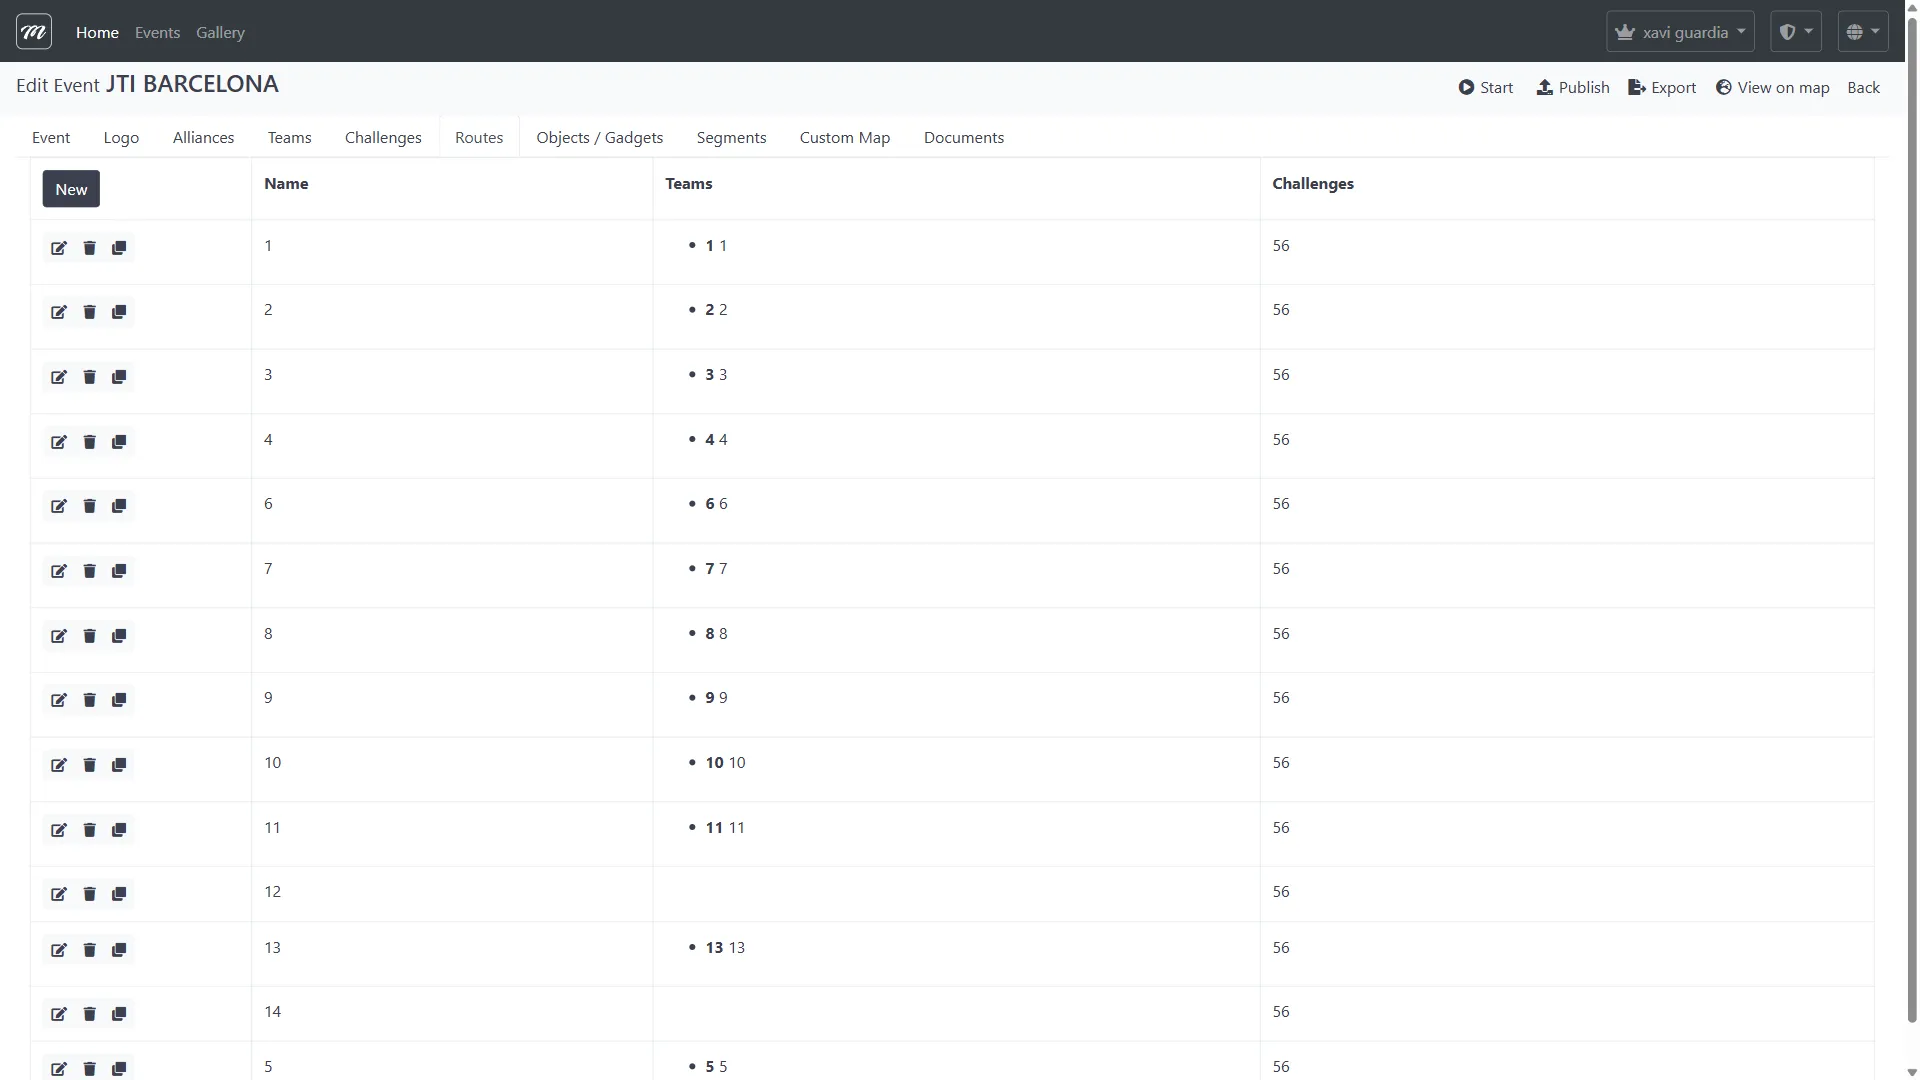The width and height of the screenshot is (1920, 1080).
Task: Click trash icon on route 12 row
Action: (89, 894)
